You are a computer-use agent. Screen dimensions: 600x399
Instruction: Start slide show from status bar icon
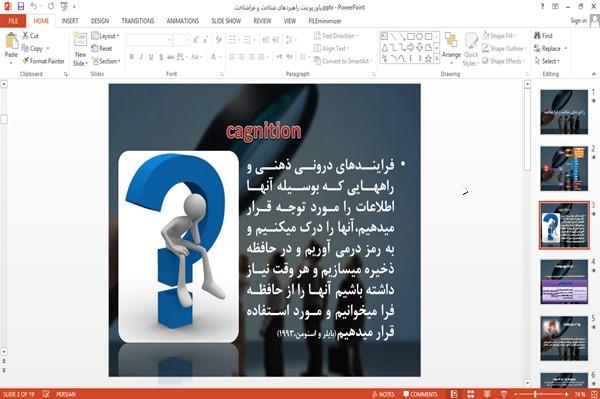pyautogui.click(x=504, y=394)
